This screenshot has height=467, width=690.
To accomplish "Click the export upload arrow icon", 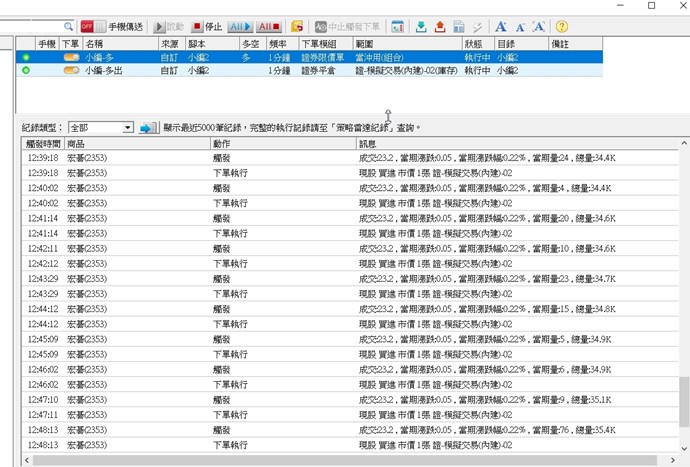I will 439,27.
